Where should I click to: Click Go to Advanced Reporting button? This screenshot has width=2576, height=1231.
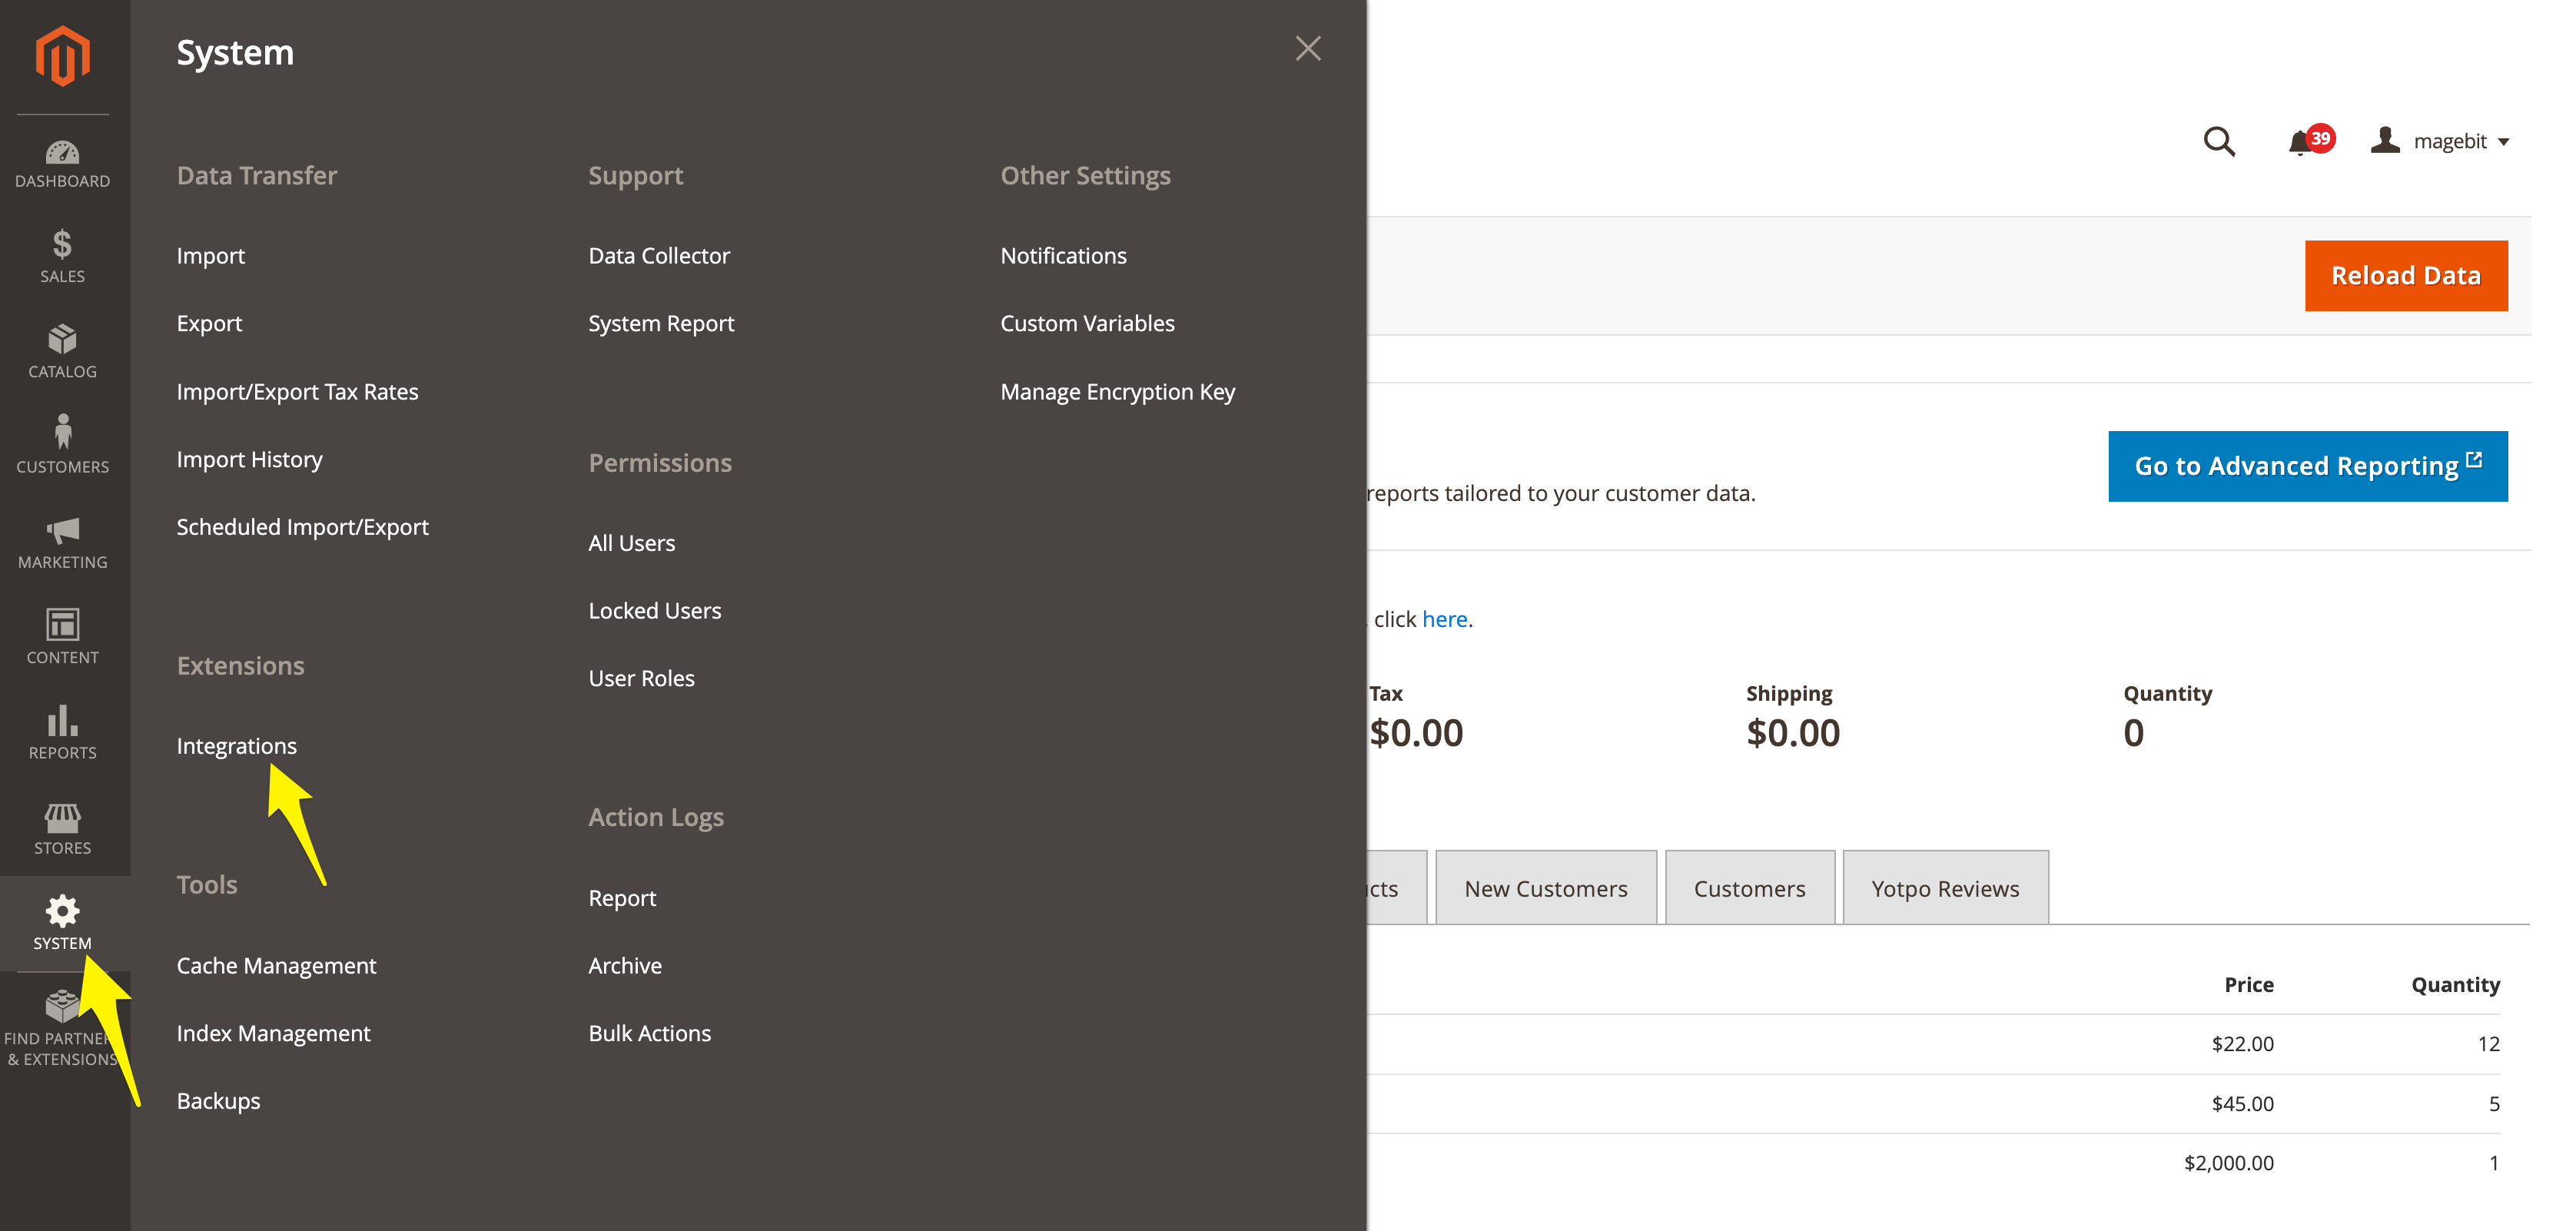click(2307, 466)
